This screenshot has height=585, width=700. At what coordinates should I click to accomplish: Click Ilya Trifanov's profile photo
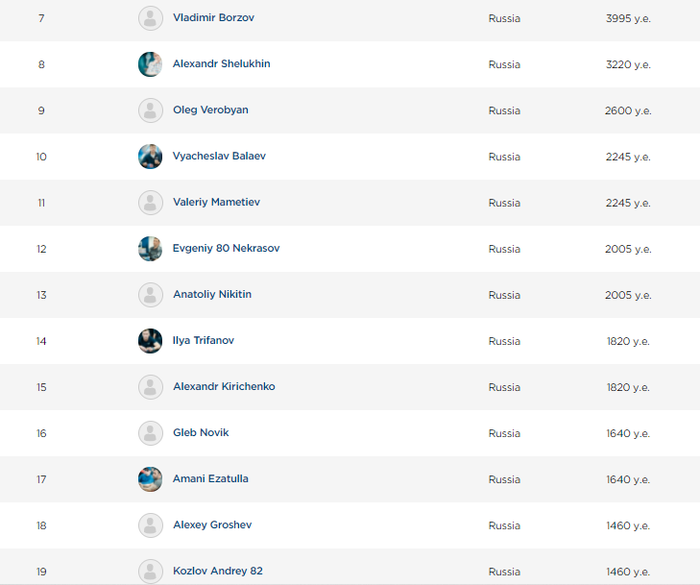tap(150, 341)
